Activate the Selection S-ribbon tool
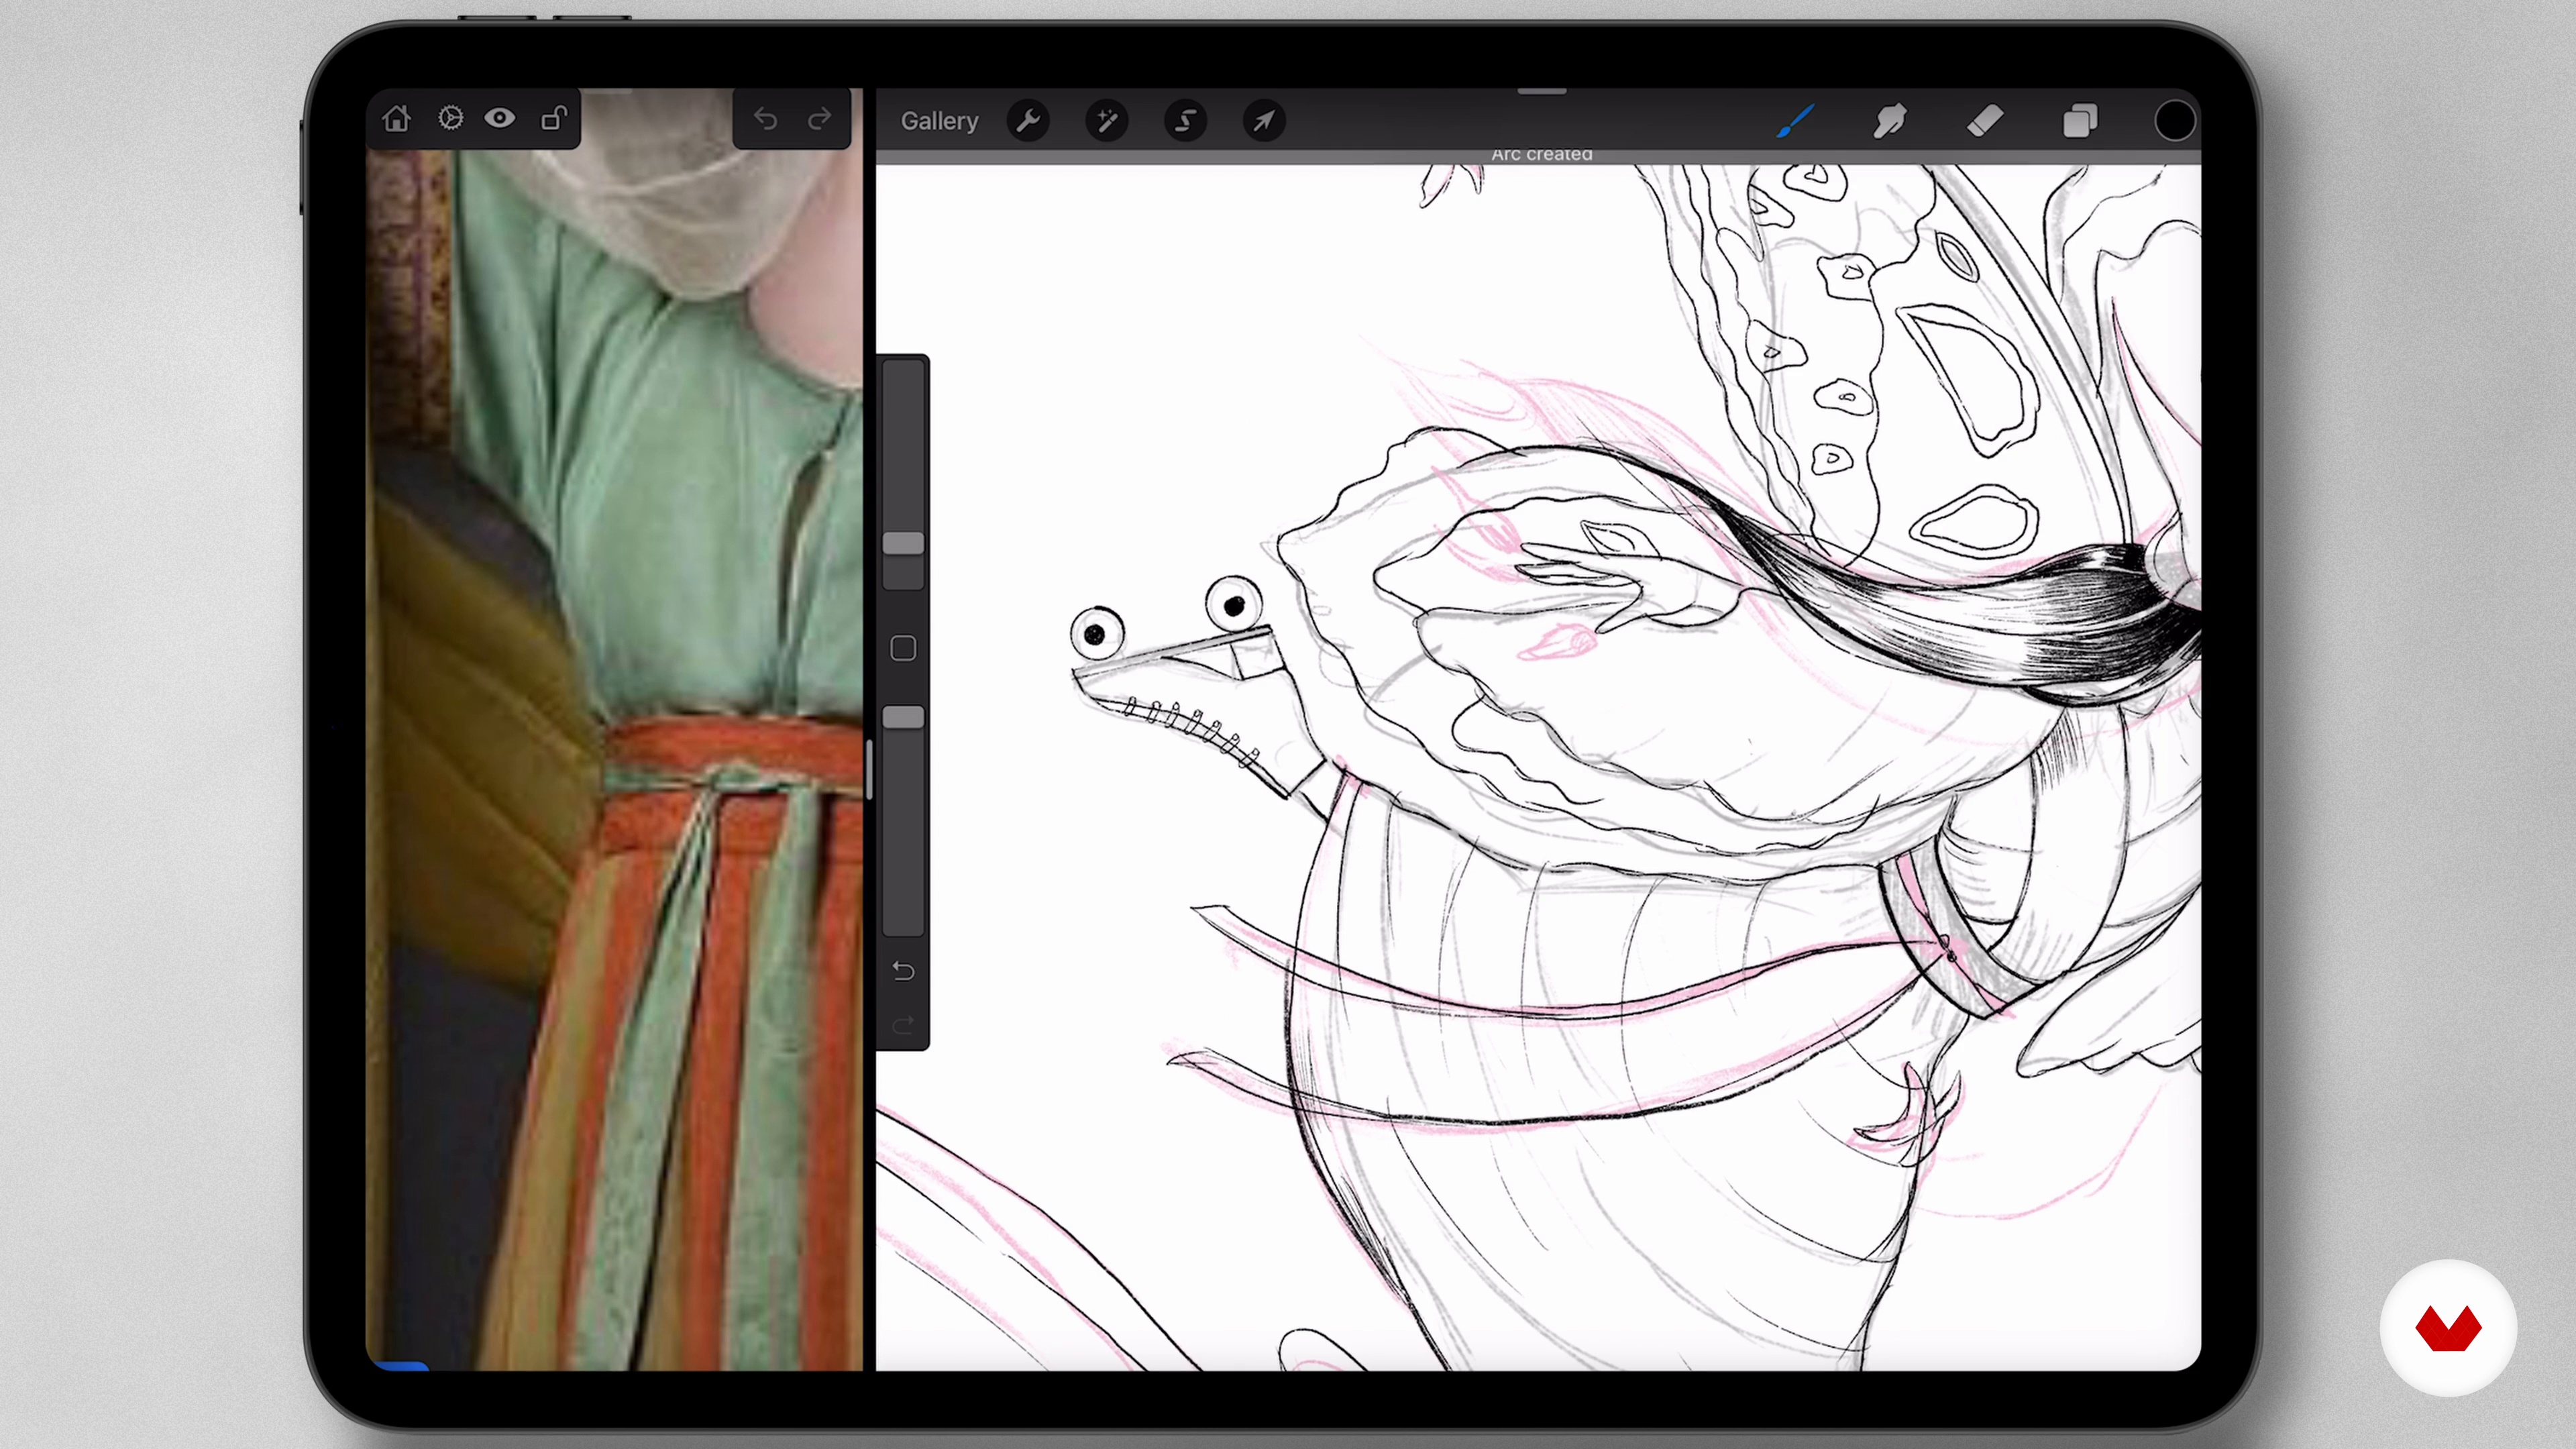The image size is (2576, 1449). click(x=1186, y=121)
